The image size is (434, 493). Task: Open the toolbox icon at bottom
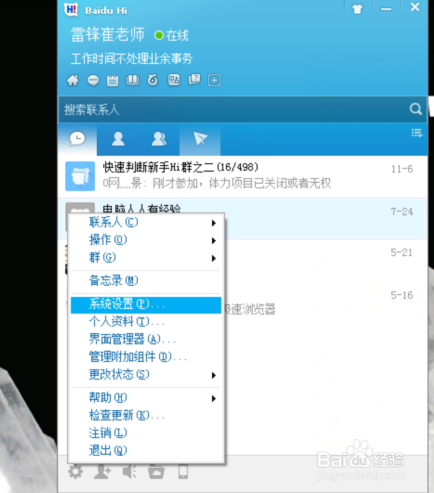[x=156, y=472]
